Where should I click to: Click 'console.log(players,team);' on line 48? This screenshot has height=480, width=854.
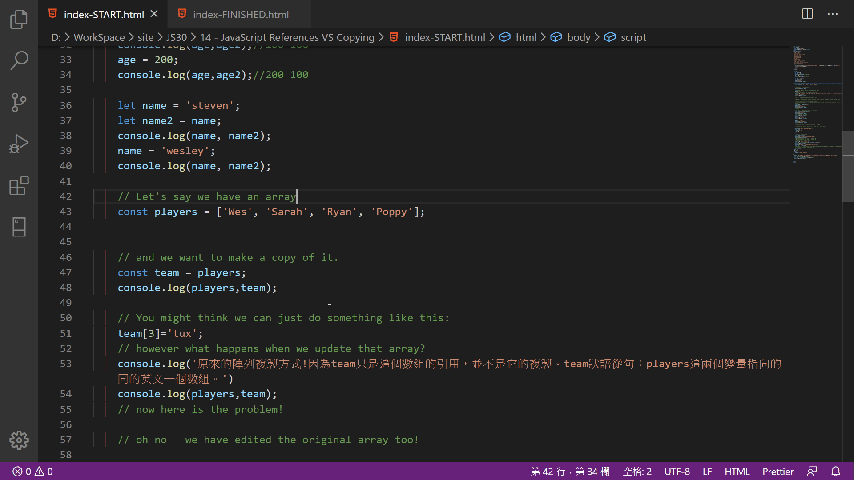[197, 288]
